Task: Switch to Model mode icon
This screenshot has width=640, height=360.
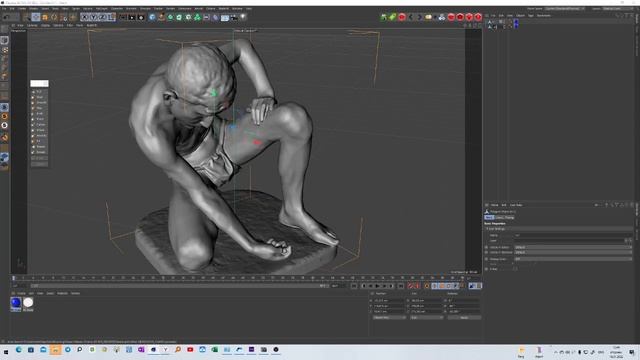Action: (4, 40)
